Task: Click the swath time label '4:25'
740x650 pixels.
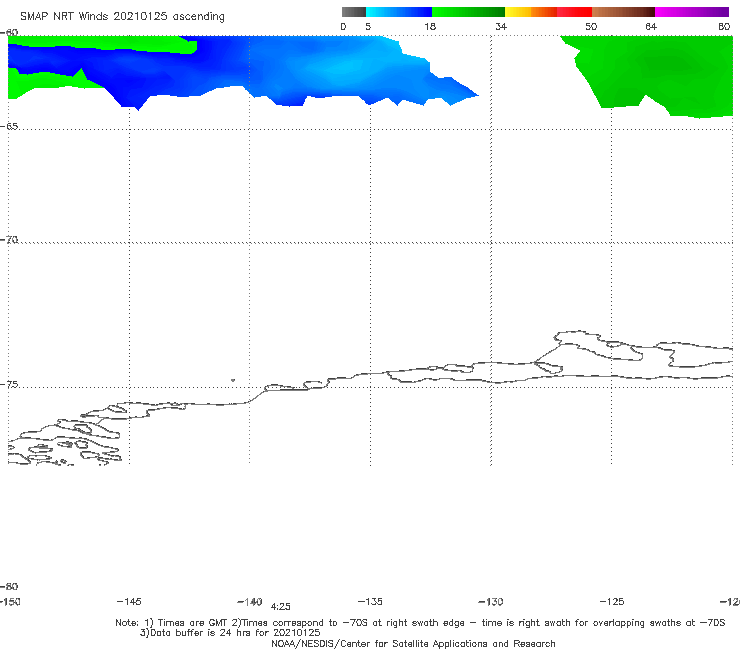Action: pyautogui.click(x=281, y=607)
